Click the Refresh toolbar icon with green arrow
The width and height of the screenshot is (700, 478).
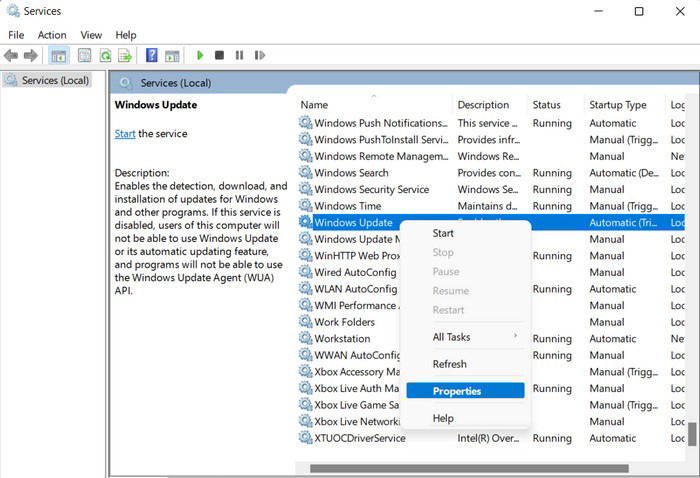[x=105, y=55]
